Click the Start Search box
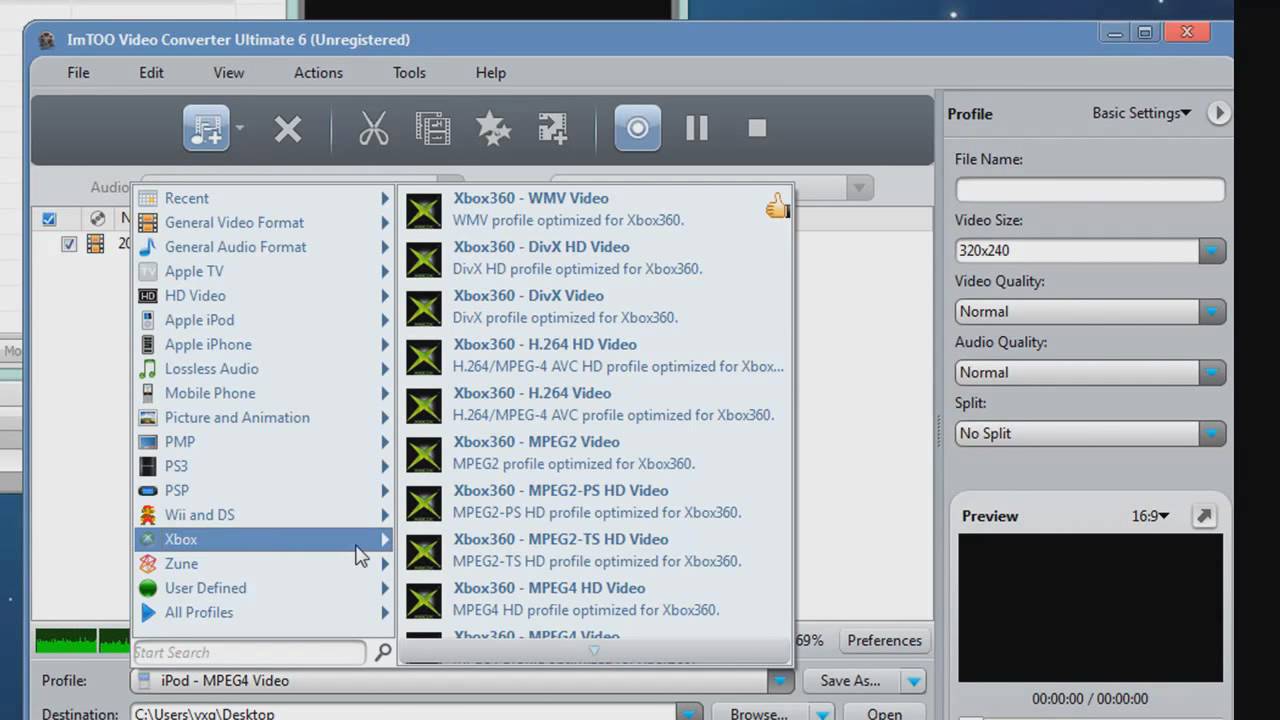1280x720 pixels. pyautogui.click(x=250, y=652)
